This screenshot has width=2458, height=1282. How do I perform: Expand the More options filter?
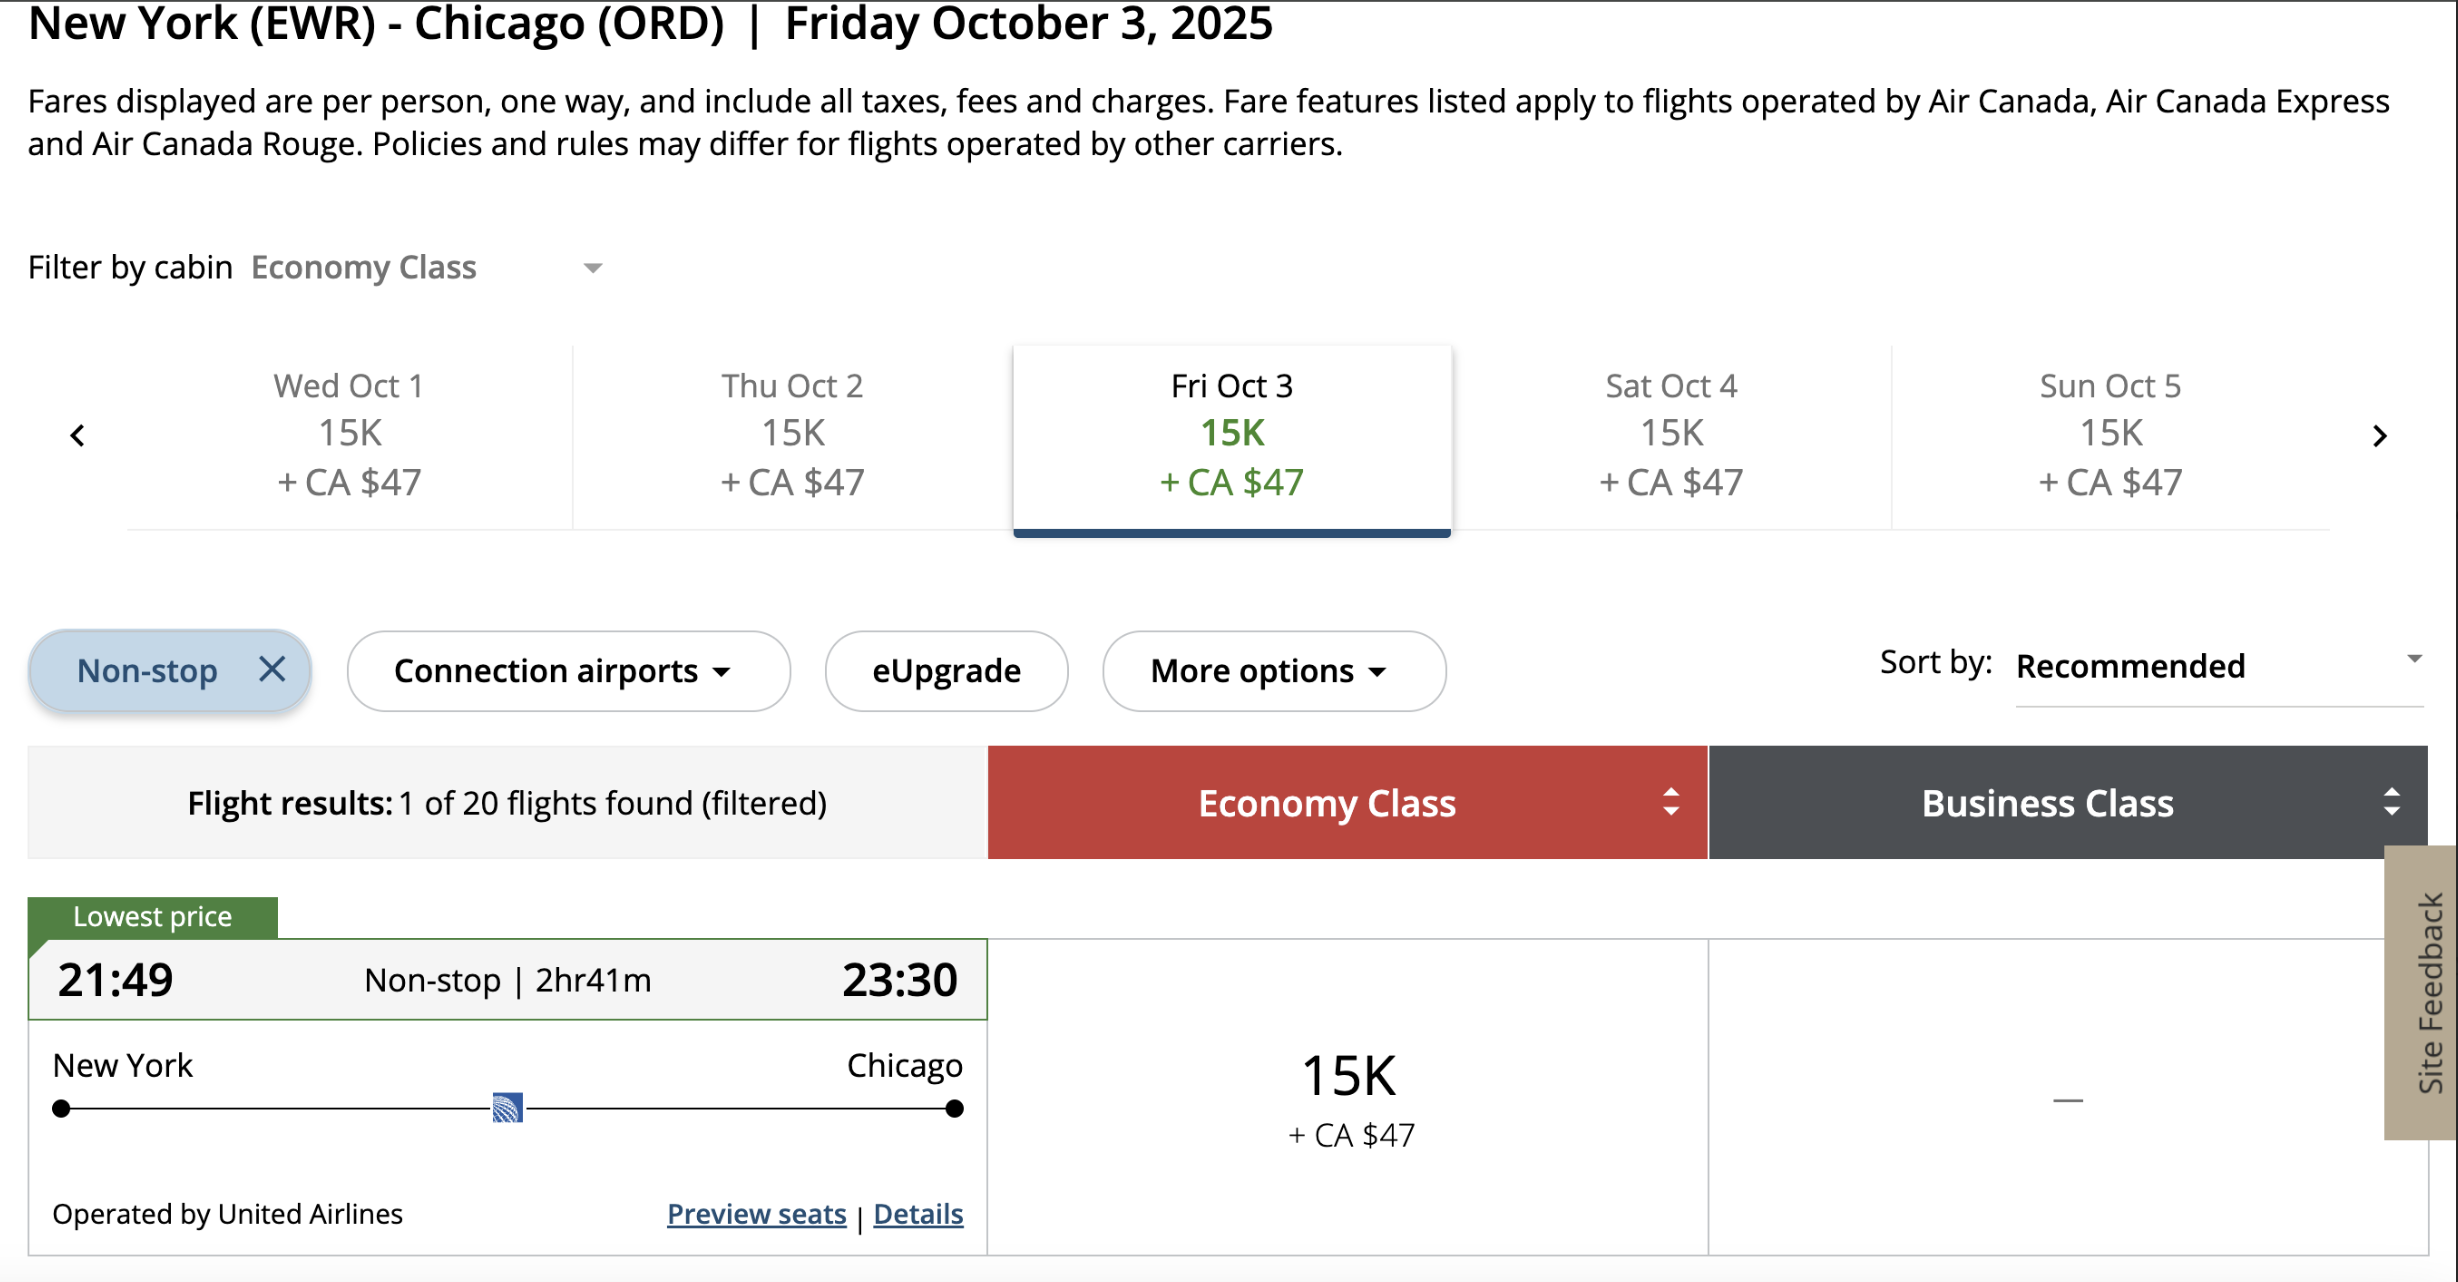(1273, 671)
